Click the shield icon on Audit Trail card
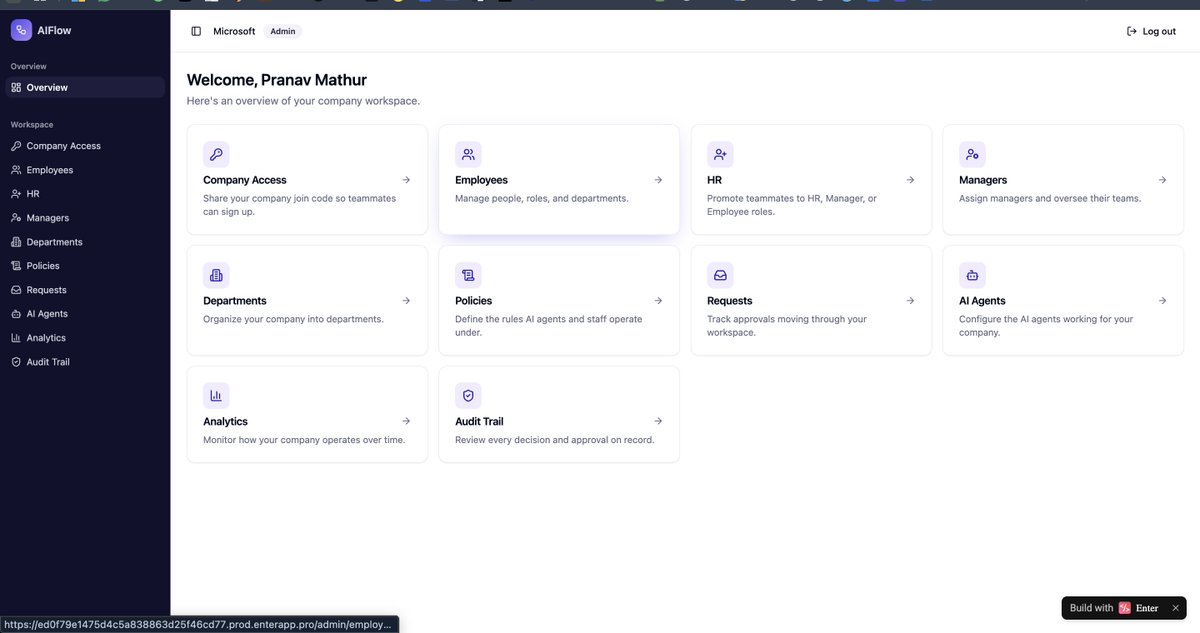This screenshot has width=1200, height=633. coord(468,395)
